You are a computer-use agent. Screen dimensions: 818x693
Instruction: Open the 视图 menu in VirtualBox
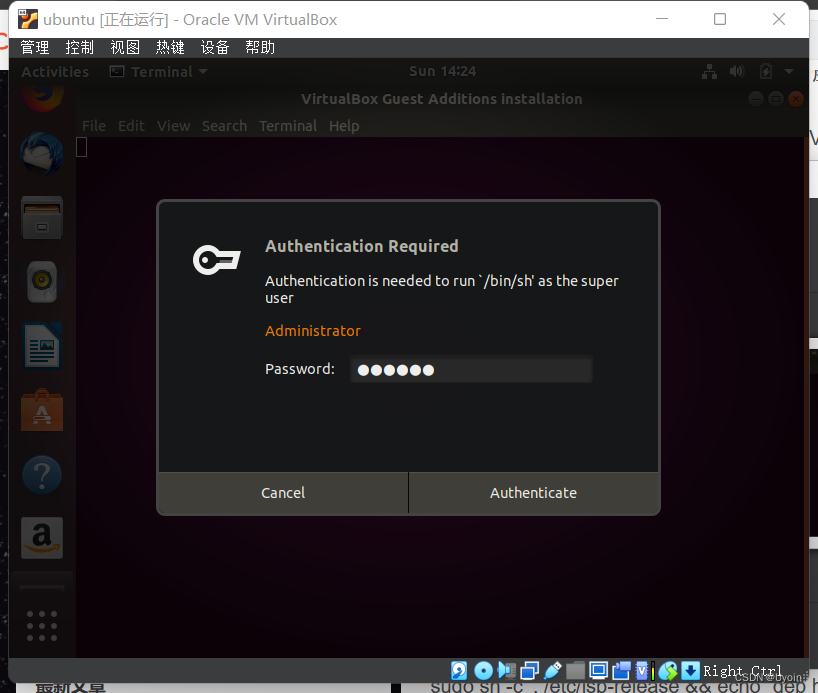125,47
